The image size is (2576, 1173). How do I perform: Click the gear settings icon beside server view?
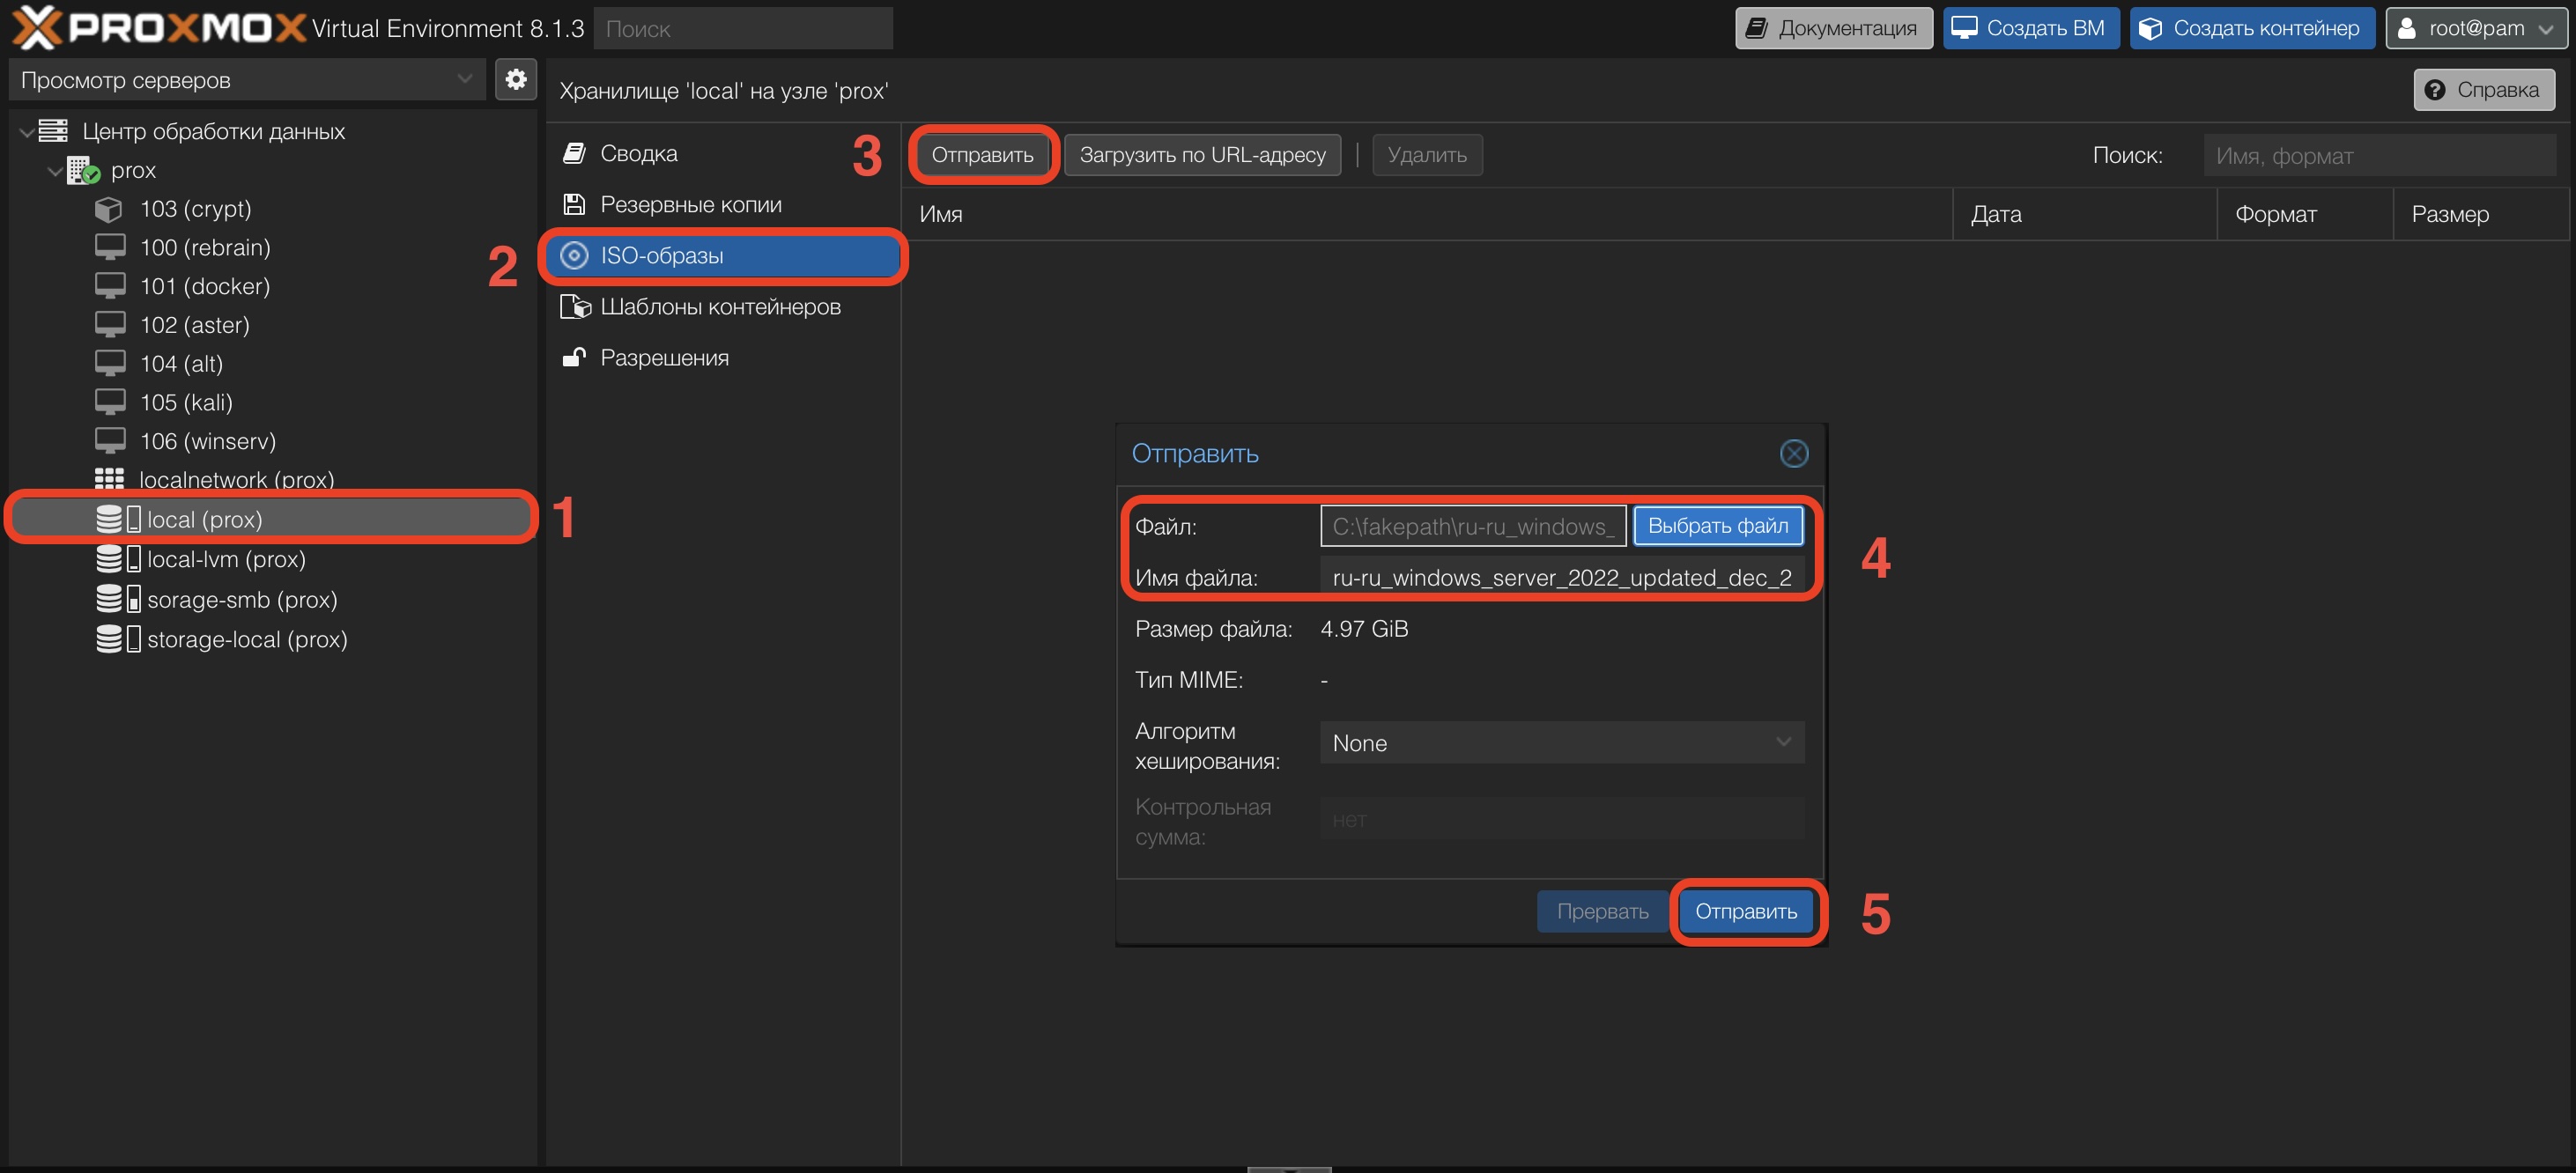pos(515,79)
